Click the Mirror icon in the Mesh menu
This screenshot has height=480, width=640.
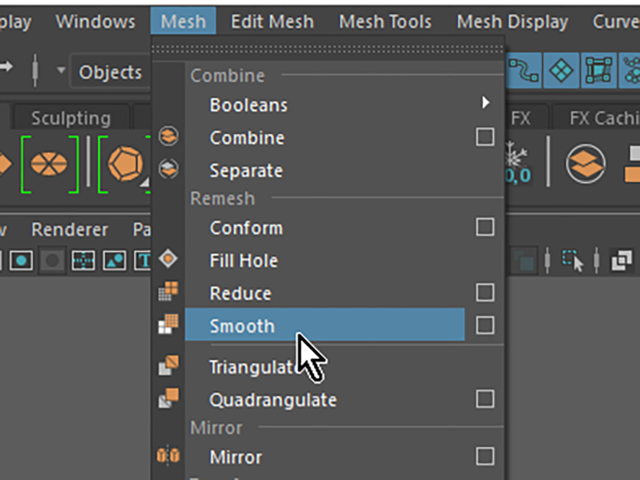tap(168, 456)
